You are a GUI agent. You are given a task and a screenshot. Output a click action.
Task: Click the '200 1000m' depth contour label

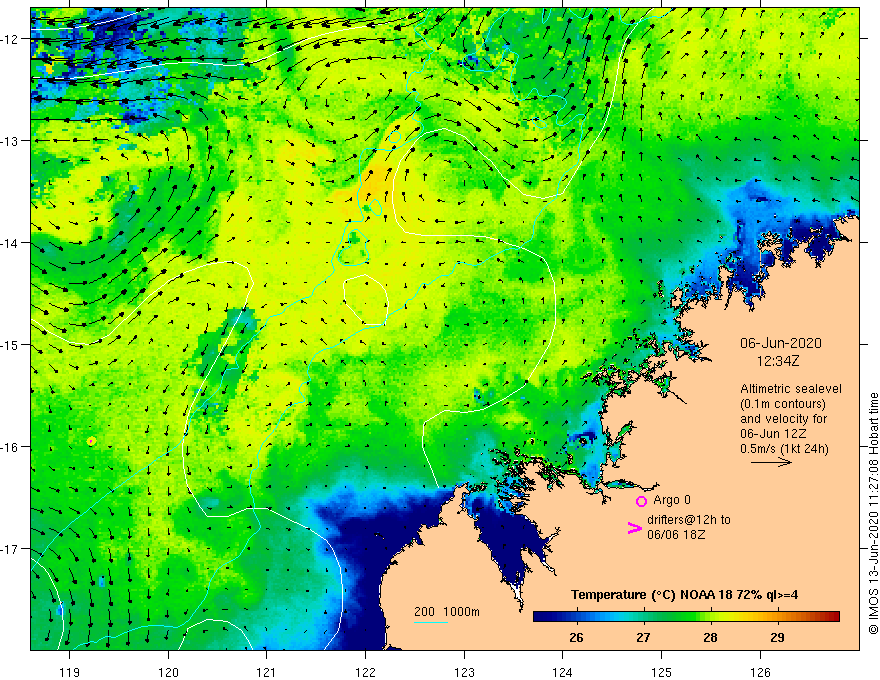click(x=447, y=612)
